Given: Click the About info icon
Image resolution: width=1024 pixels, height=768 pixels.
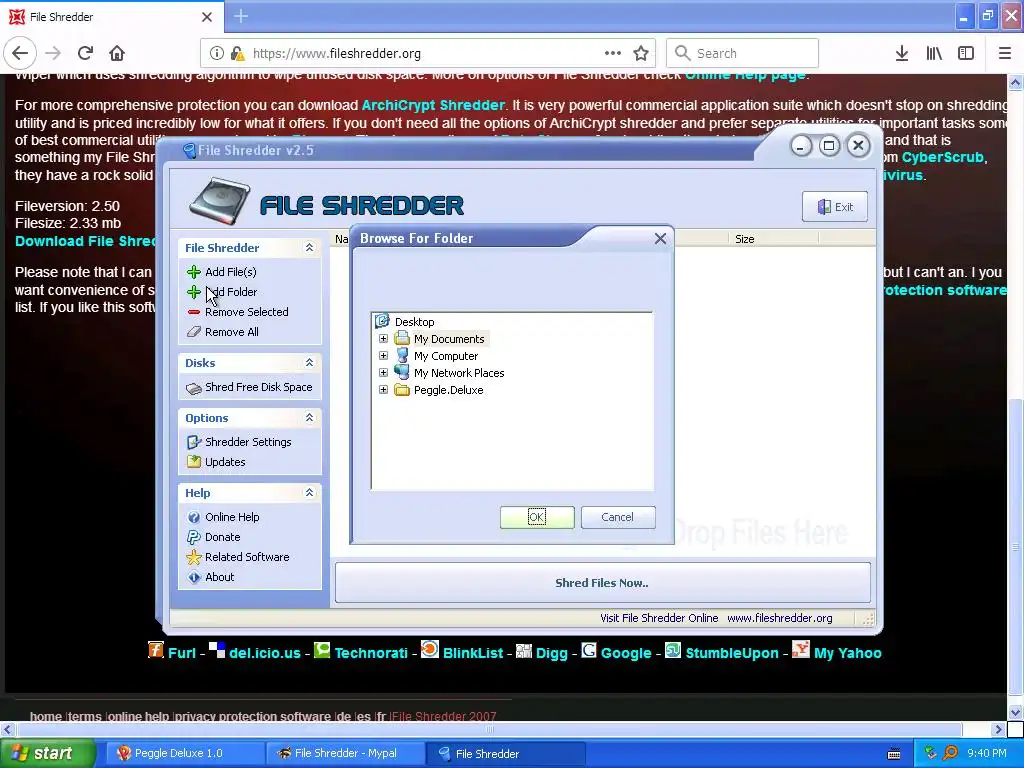Looking at the screenshot, I should coord(194,577).
